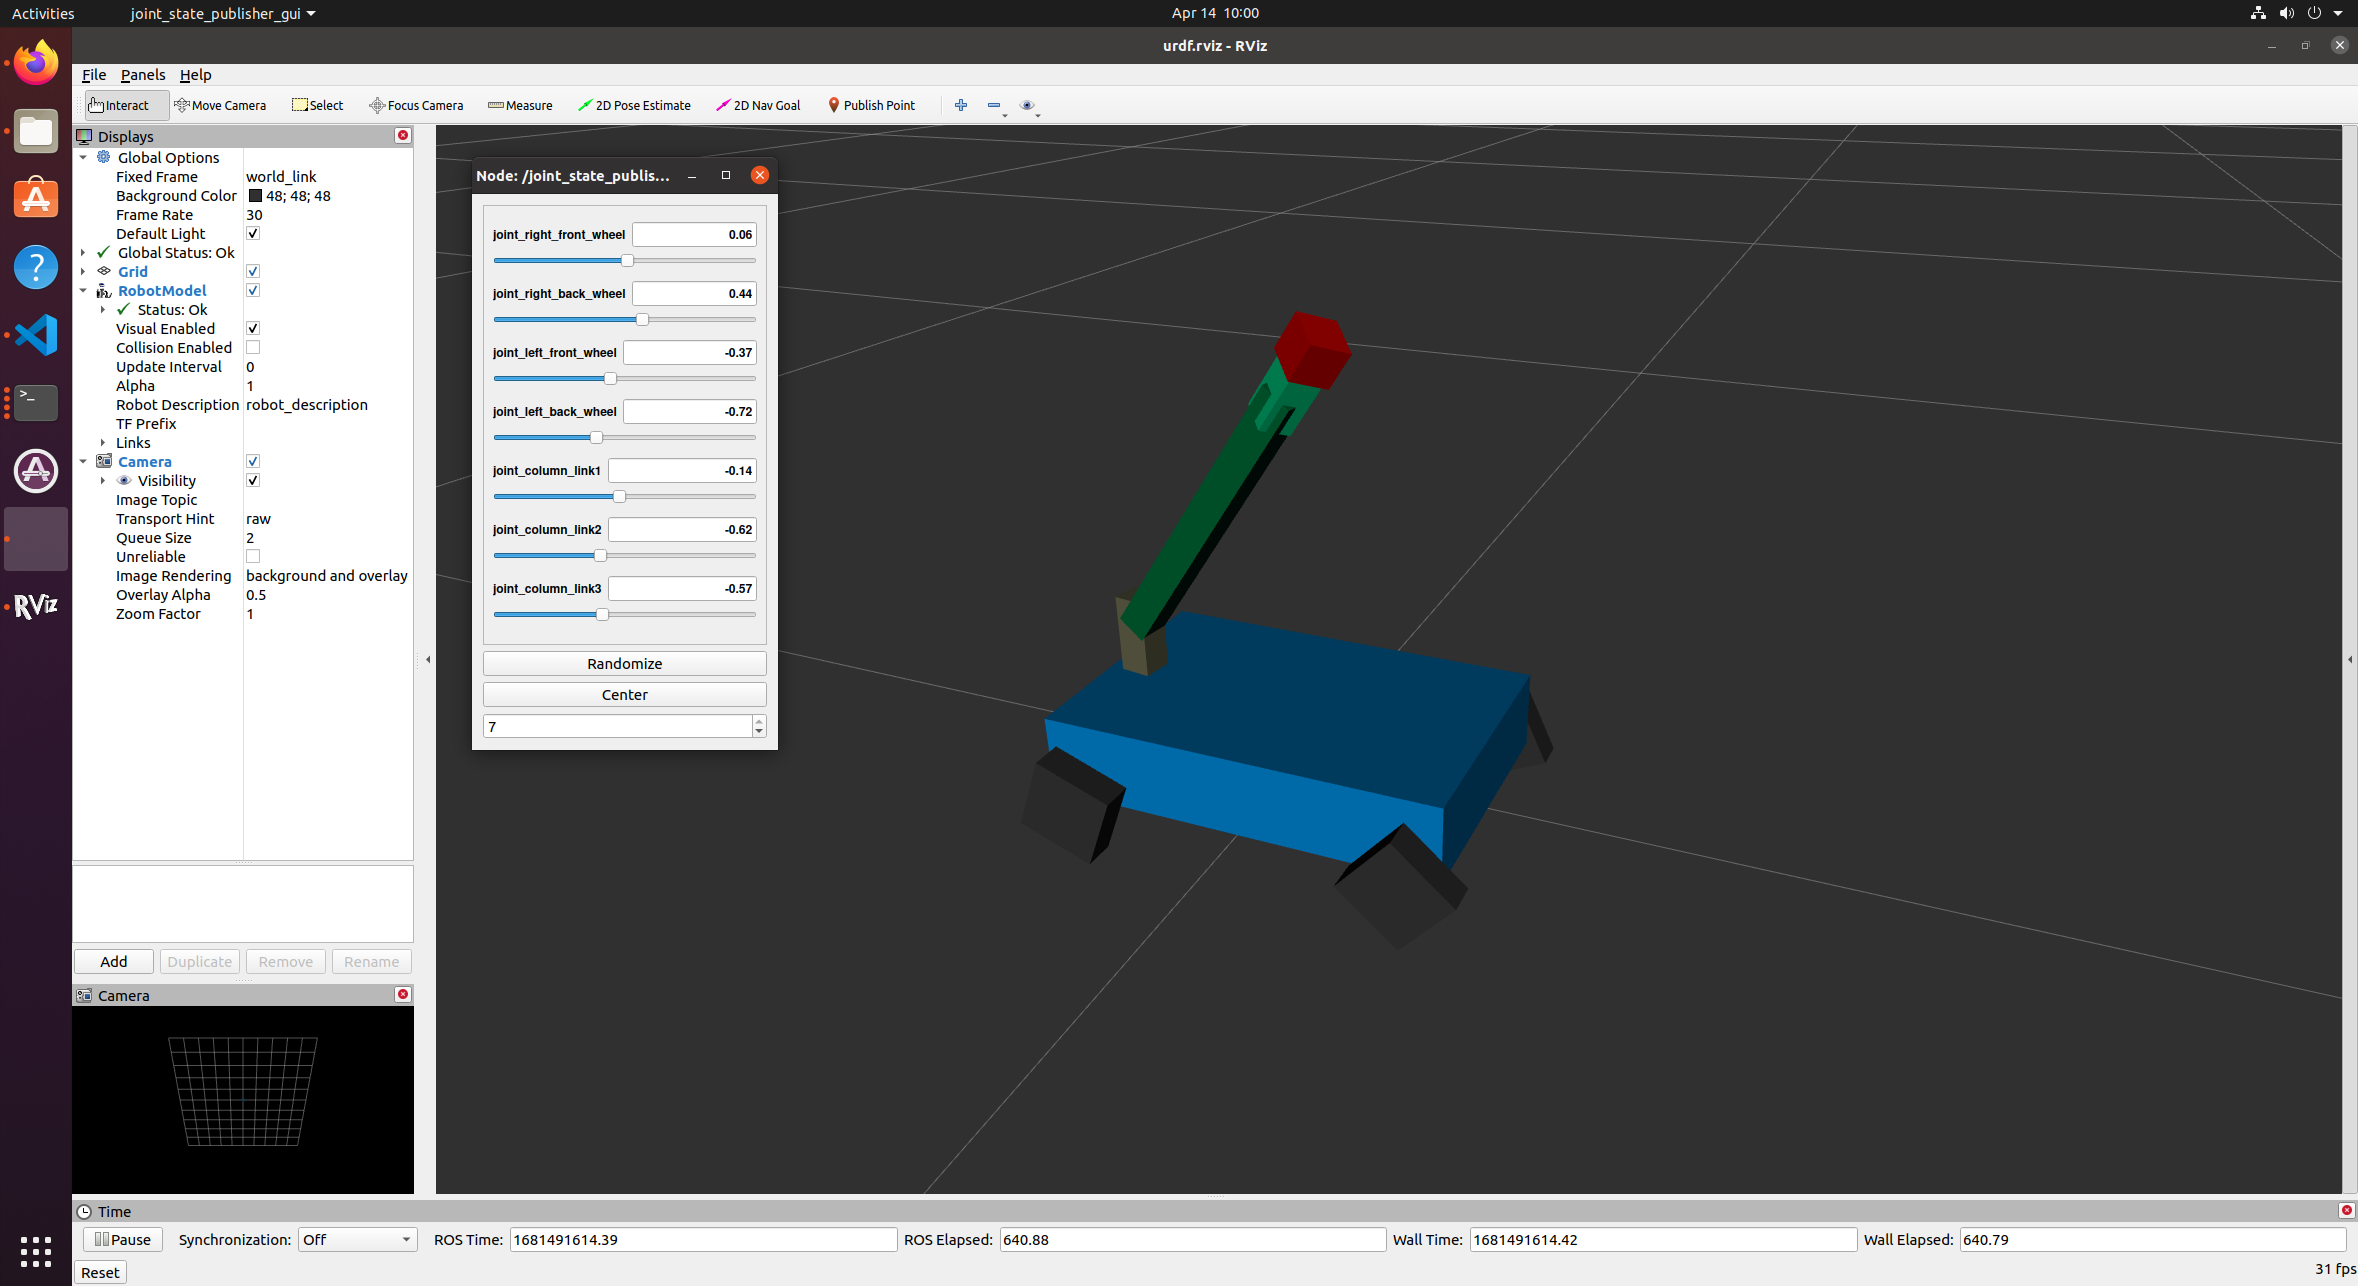Expand the Grid display node
Image resolution: width=2358 pixels, height=1286 pixels.
pos(83,271)
